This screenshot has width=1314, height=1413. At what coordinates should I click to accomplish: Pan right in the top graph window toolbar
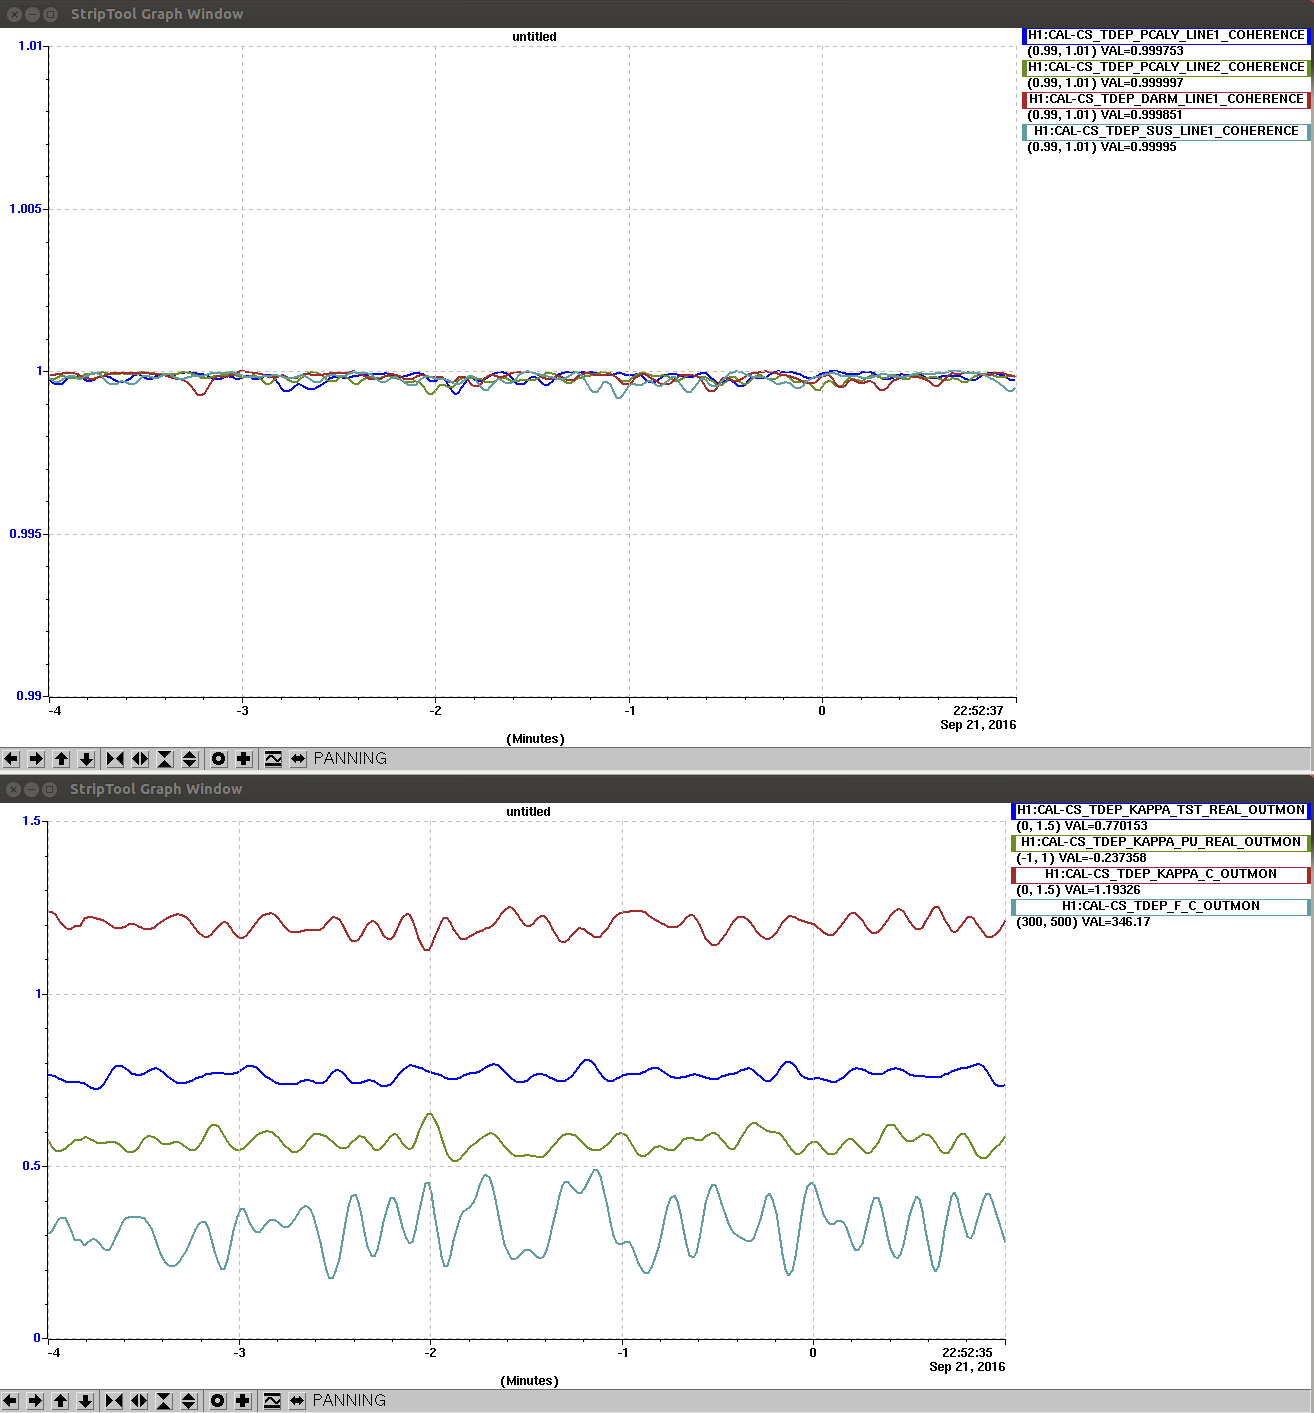coord(36,759)
